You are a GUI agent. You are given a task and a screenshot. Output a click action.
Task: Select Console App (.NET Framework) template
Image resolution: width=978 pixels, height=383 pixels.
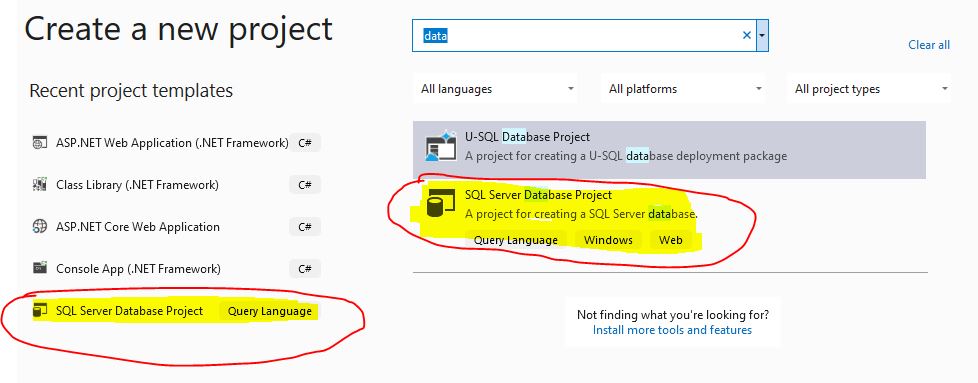click(x=138, y=269)
